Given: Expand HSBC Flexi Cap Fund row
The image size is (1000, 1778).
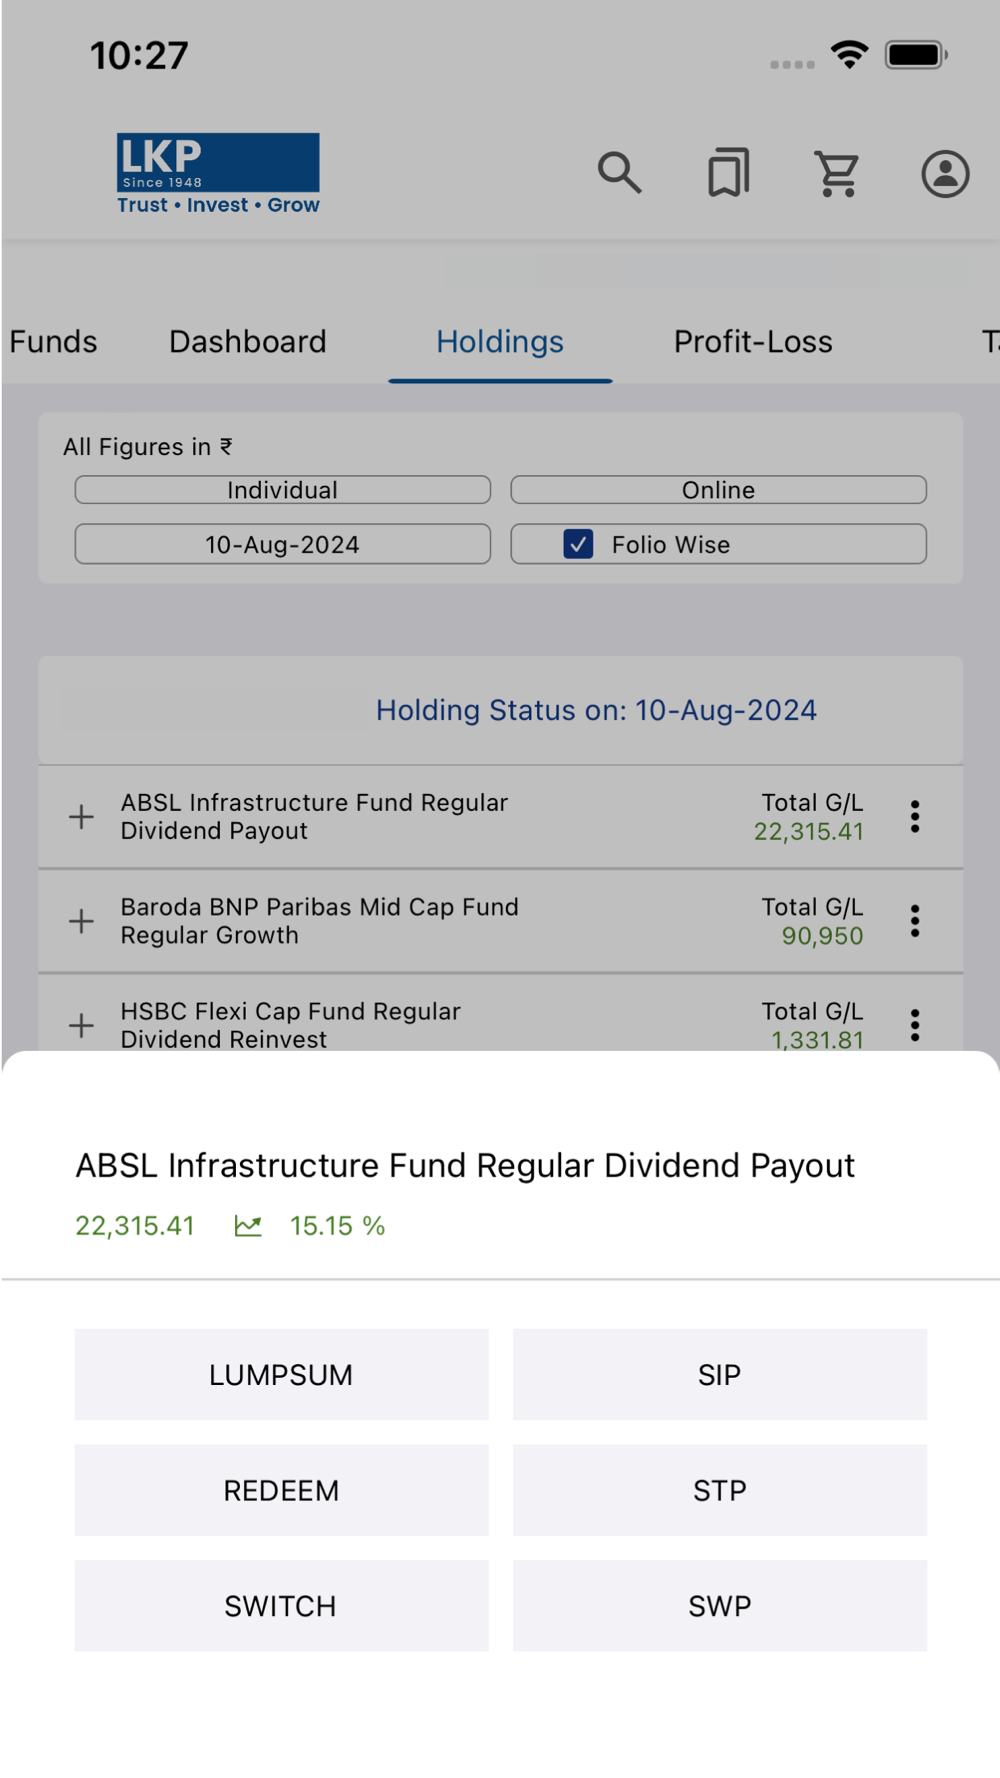Looking at the screenshot, I should [x=82, y=1025].
